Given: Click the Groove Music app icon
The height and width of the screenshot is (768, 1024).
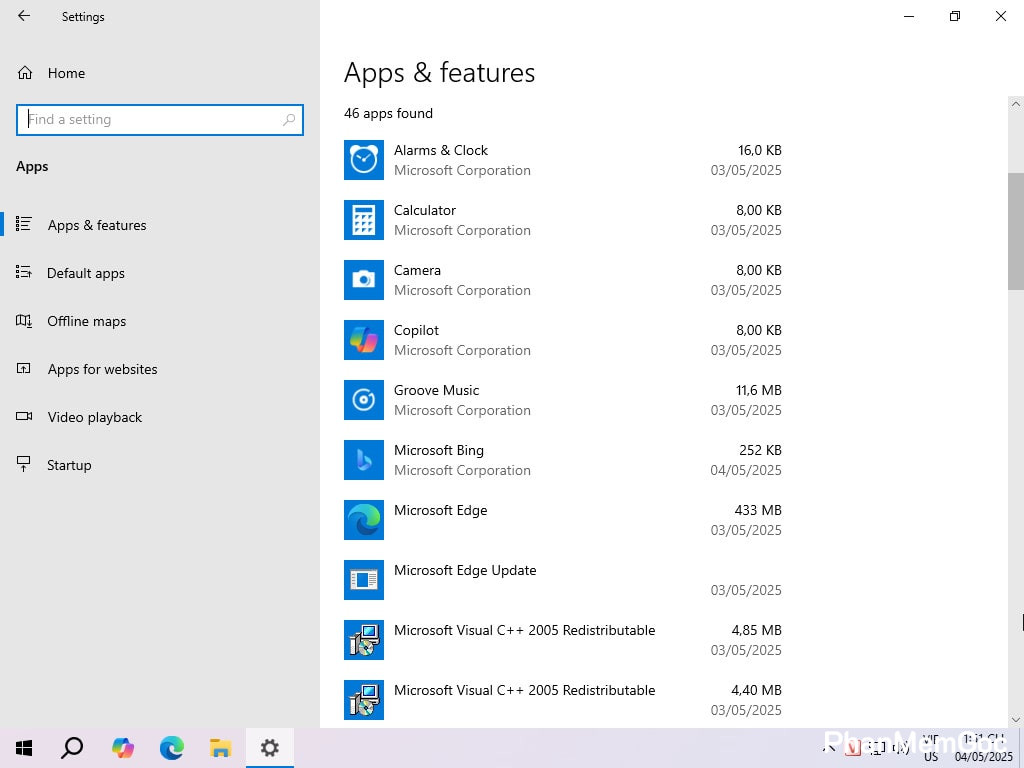Looking at the screenshot, I should [x=363, y=400].
